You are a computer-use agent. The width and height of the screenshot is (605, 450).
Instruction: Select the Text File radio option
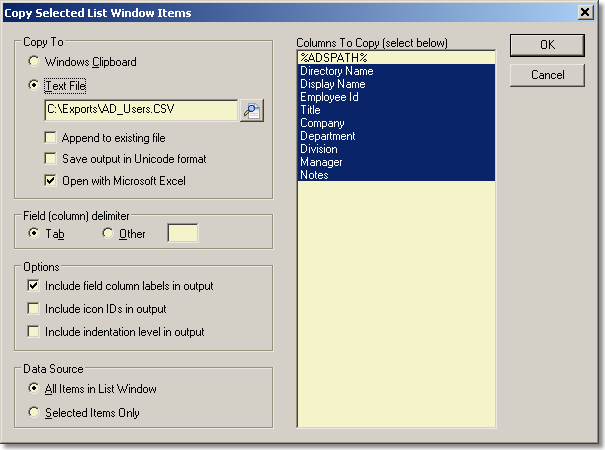point(35,86)
